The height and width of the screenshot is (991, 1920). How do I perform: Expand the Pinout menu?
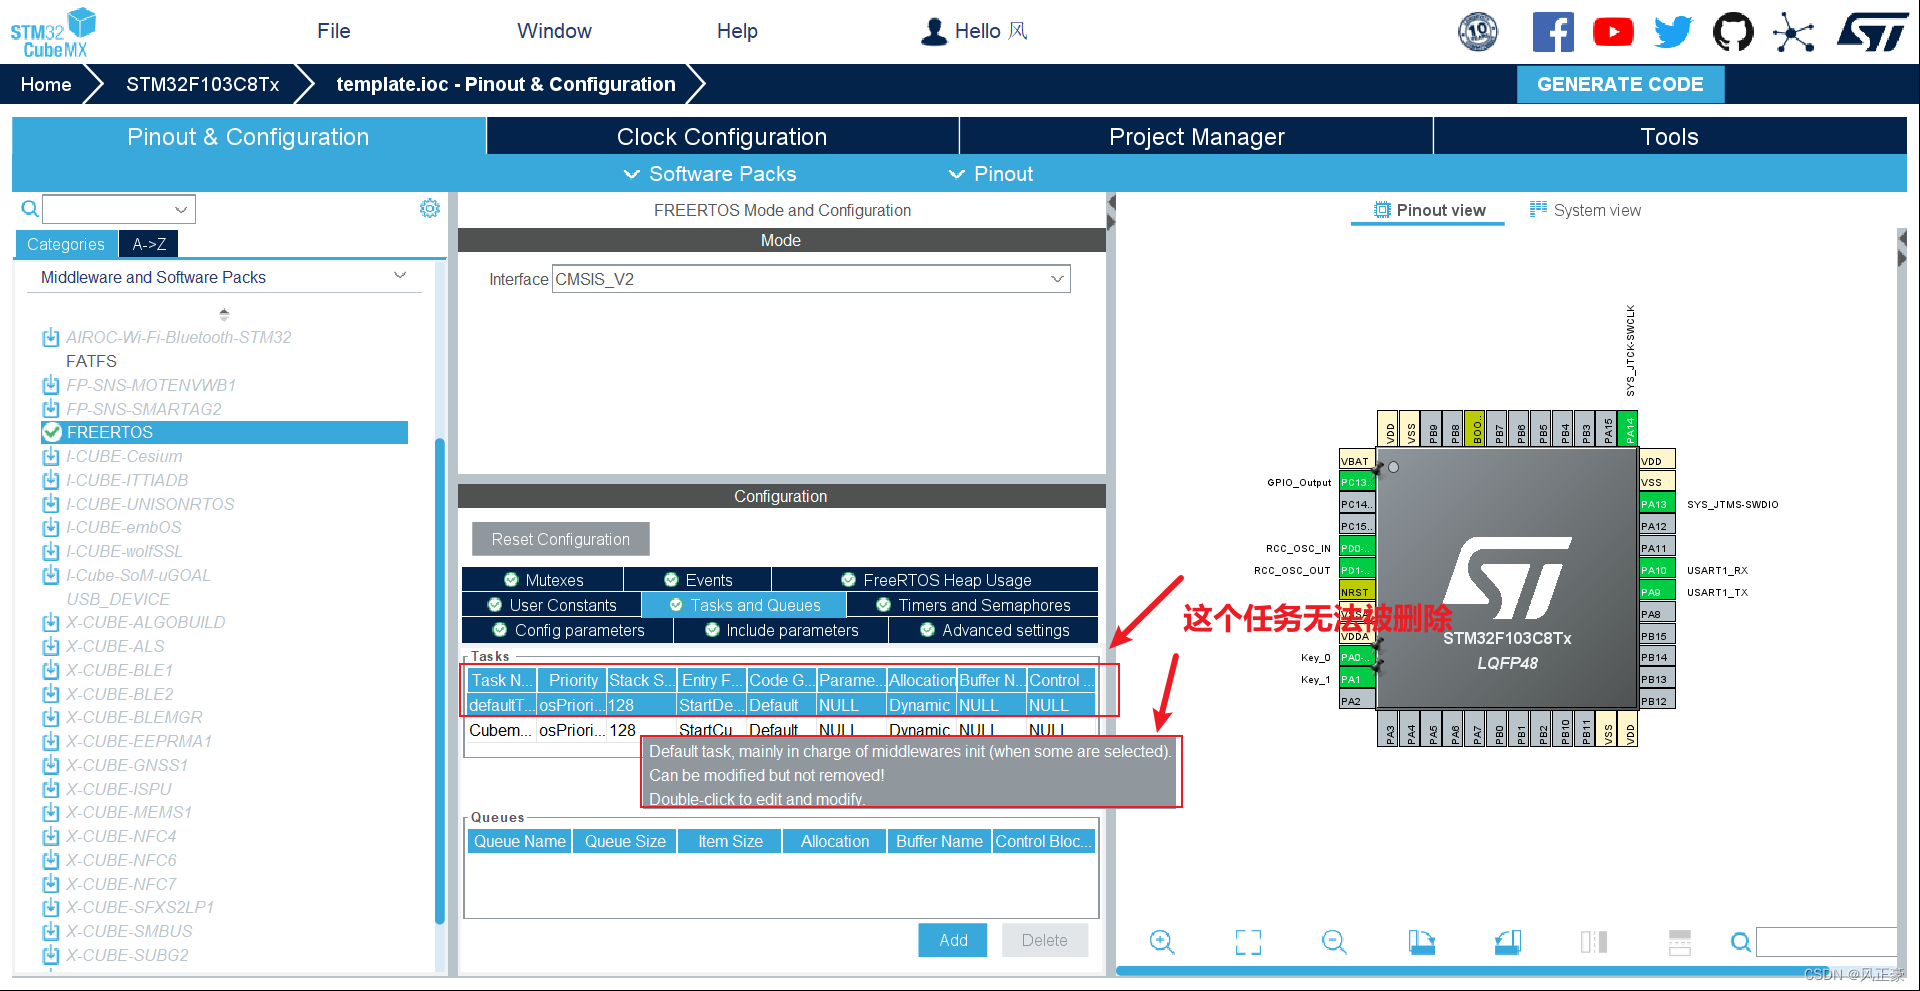pyautogui.click(x=990, y=174)
